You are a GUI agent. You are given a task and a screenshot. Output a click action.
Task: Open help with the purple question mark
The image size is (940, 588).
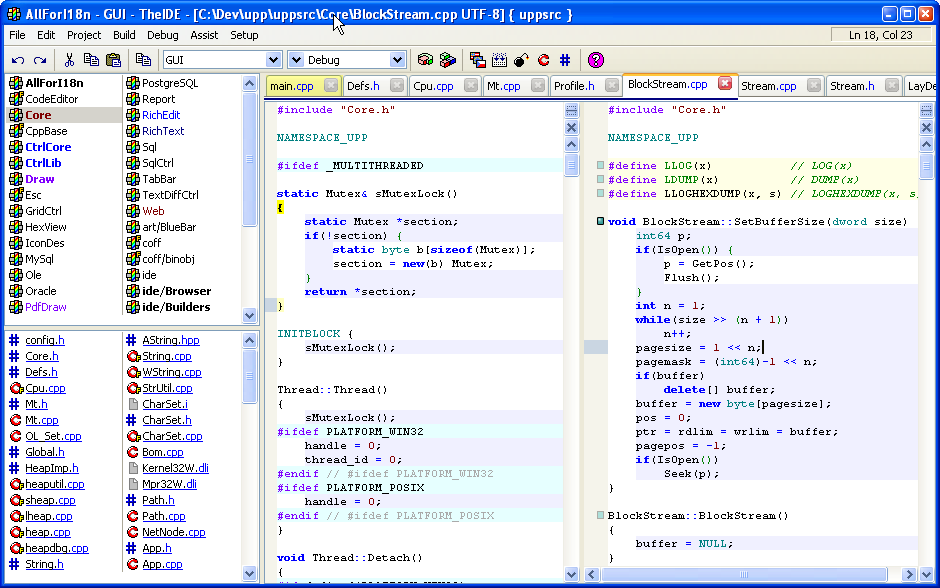(x=596, y=60)
